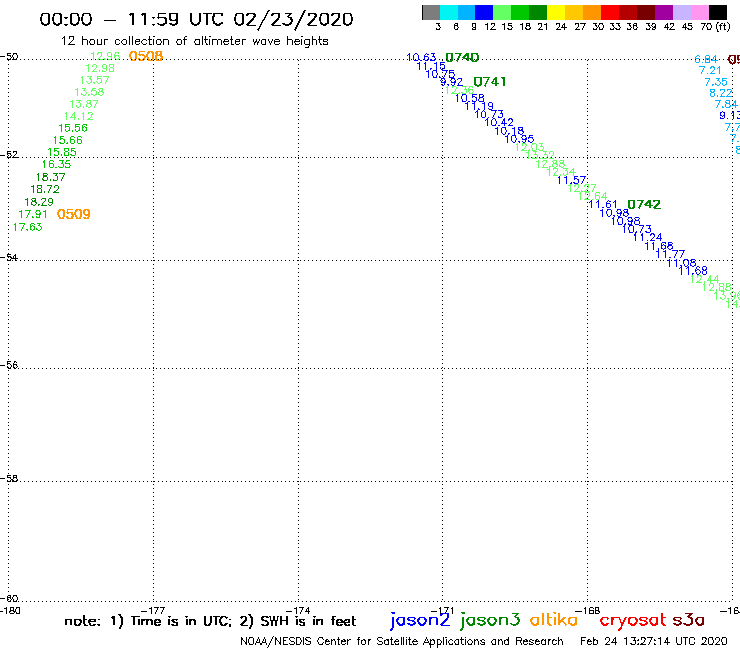This screenshot has width=740, height=650.
Task: Click wave height value 17.91
Action: point(33,214)
